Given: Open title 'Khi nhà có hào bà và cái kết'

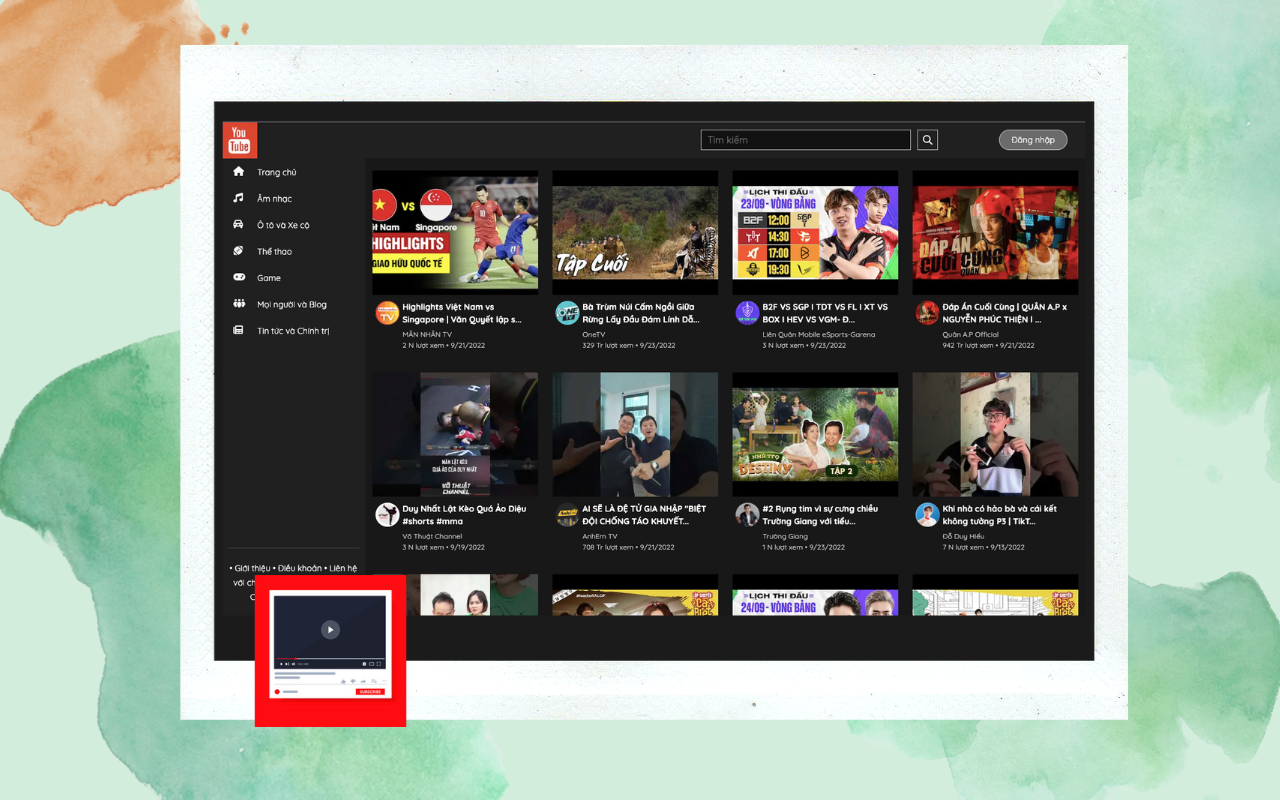Looking at the screenshot, I should pos(999,515).
